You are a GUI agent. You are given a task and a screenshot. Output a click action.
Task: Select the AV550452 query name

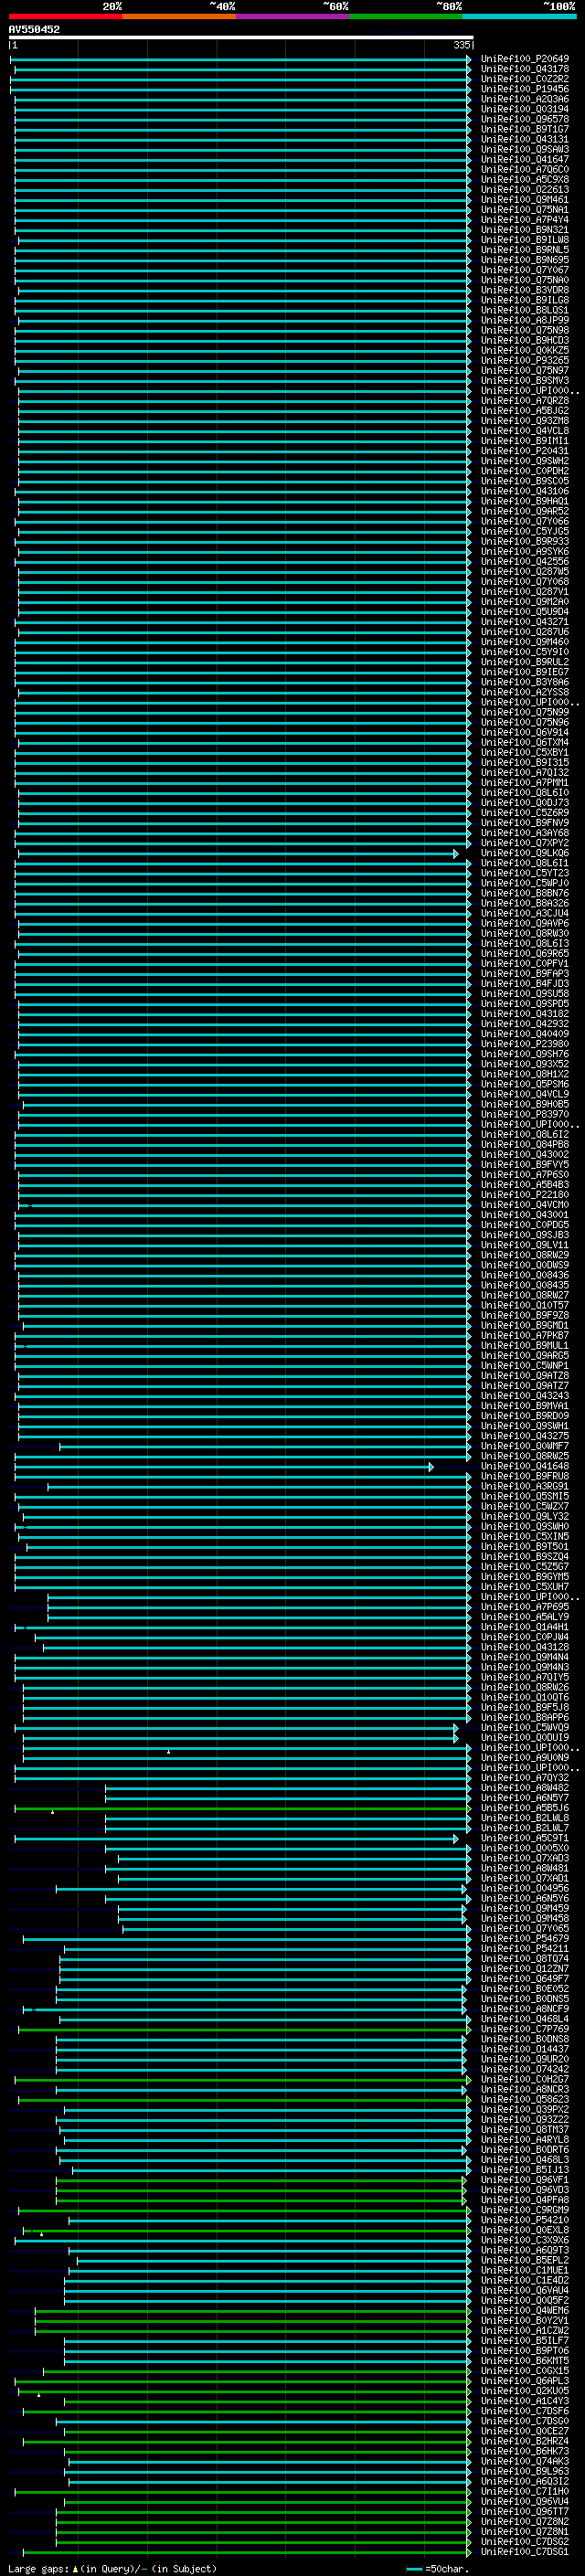coord(34,30)
